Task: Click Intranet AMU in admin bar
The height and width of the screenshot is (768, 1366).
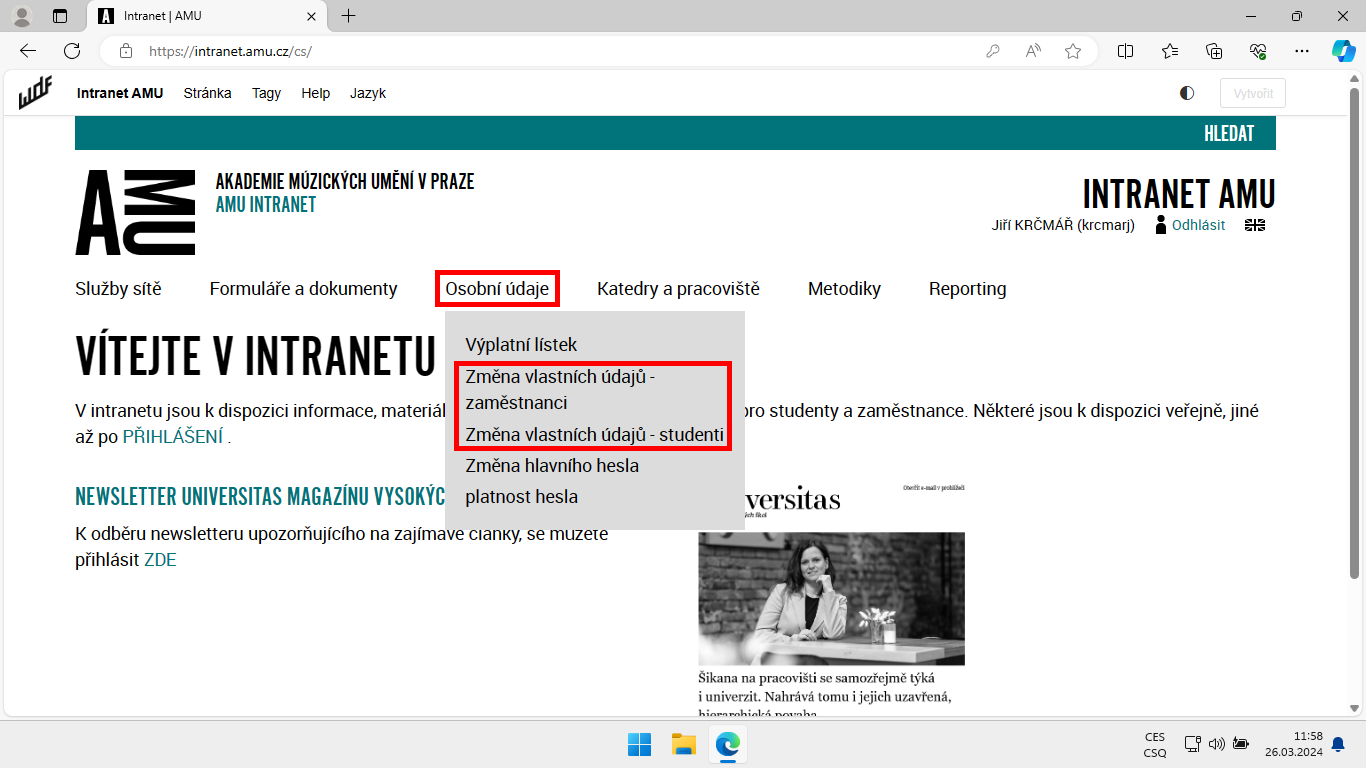Action: [120, 93]
